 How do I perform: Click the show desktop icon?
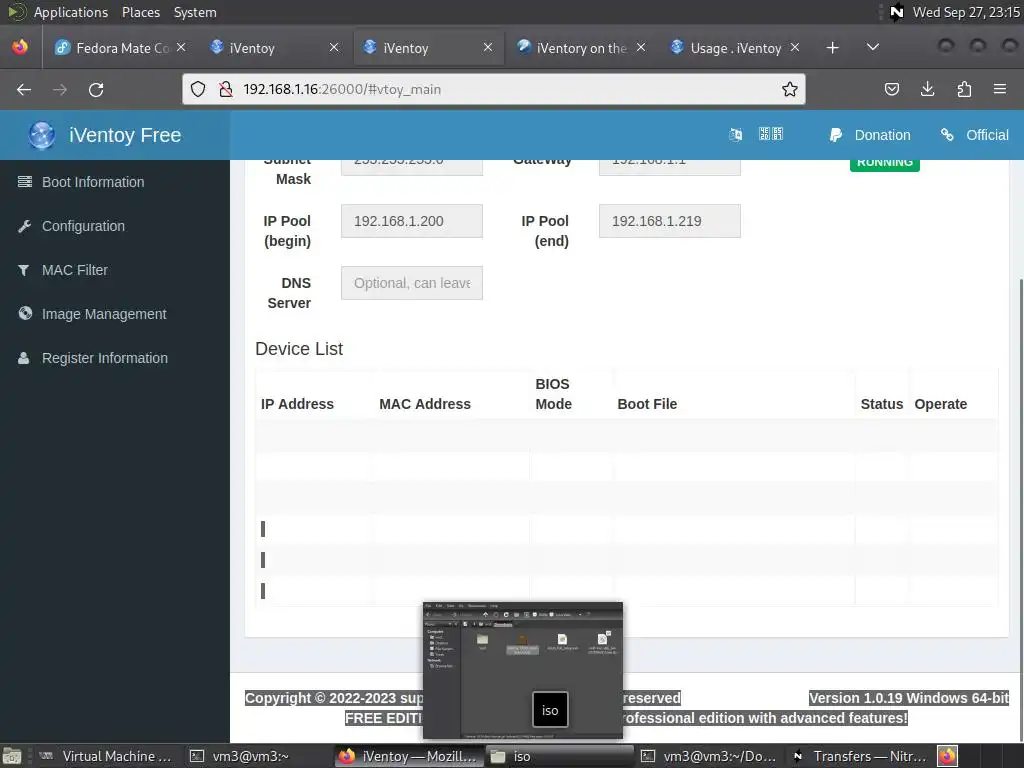(12, 756)
